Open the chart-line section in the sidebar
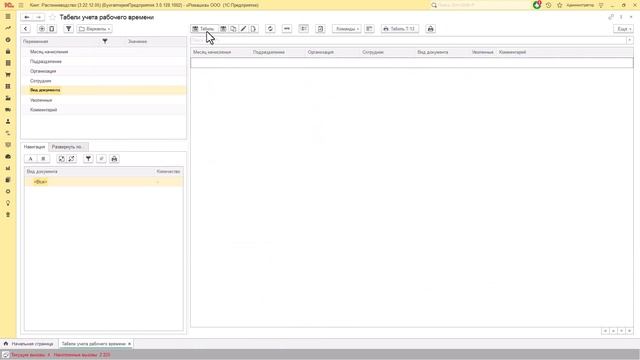 pyautogui.click(x=8, y=28)
